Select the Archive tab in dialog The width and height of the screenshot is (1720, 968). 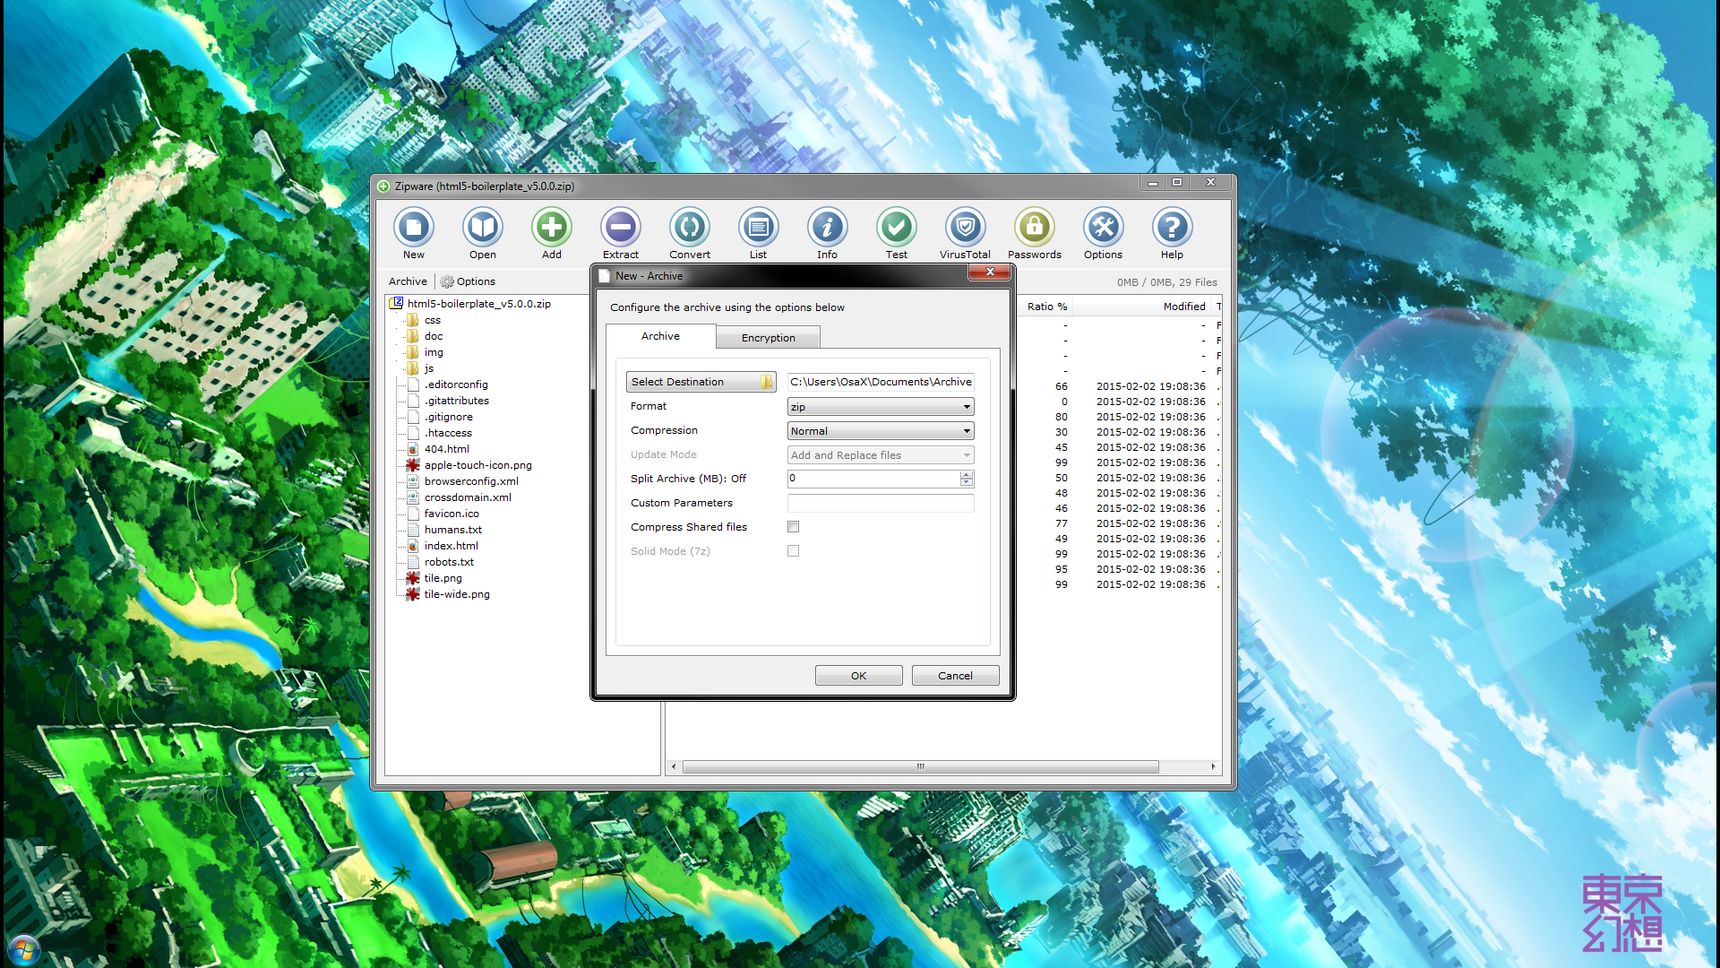click(x=660, y=336)
